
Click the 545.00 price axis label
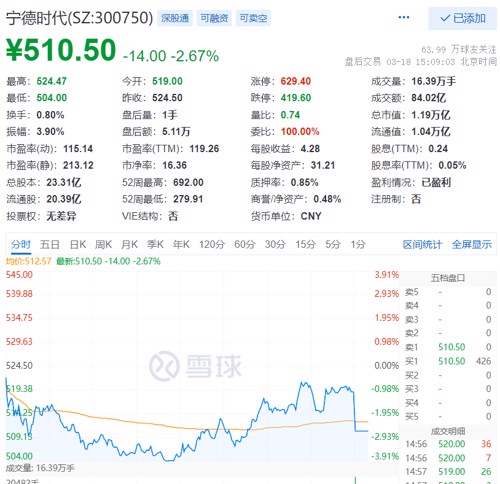[x=19, y=275]
